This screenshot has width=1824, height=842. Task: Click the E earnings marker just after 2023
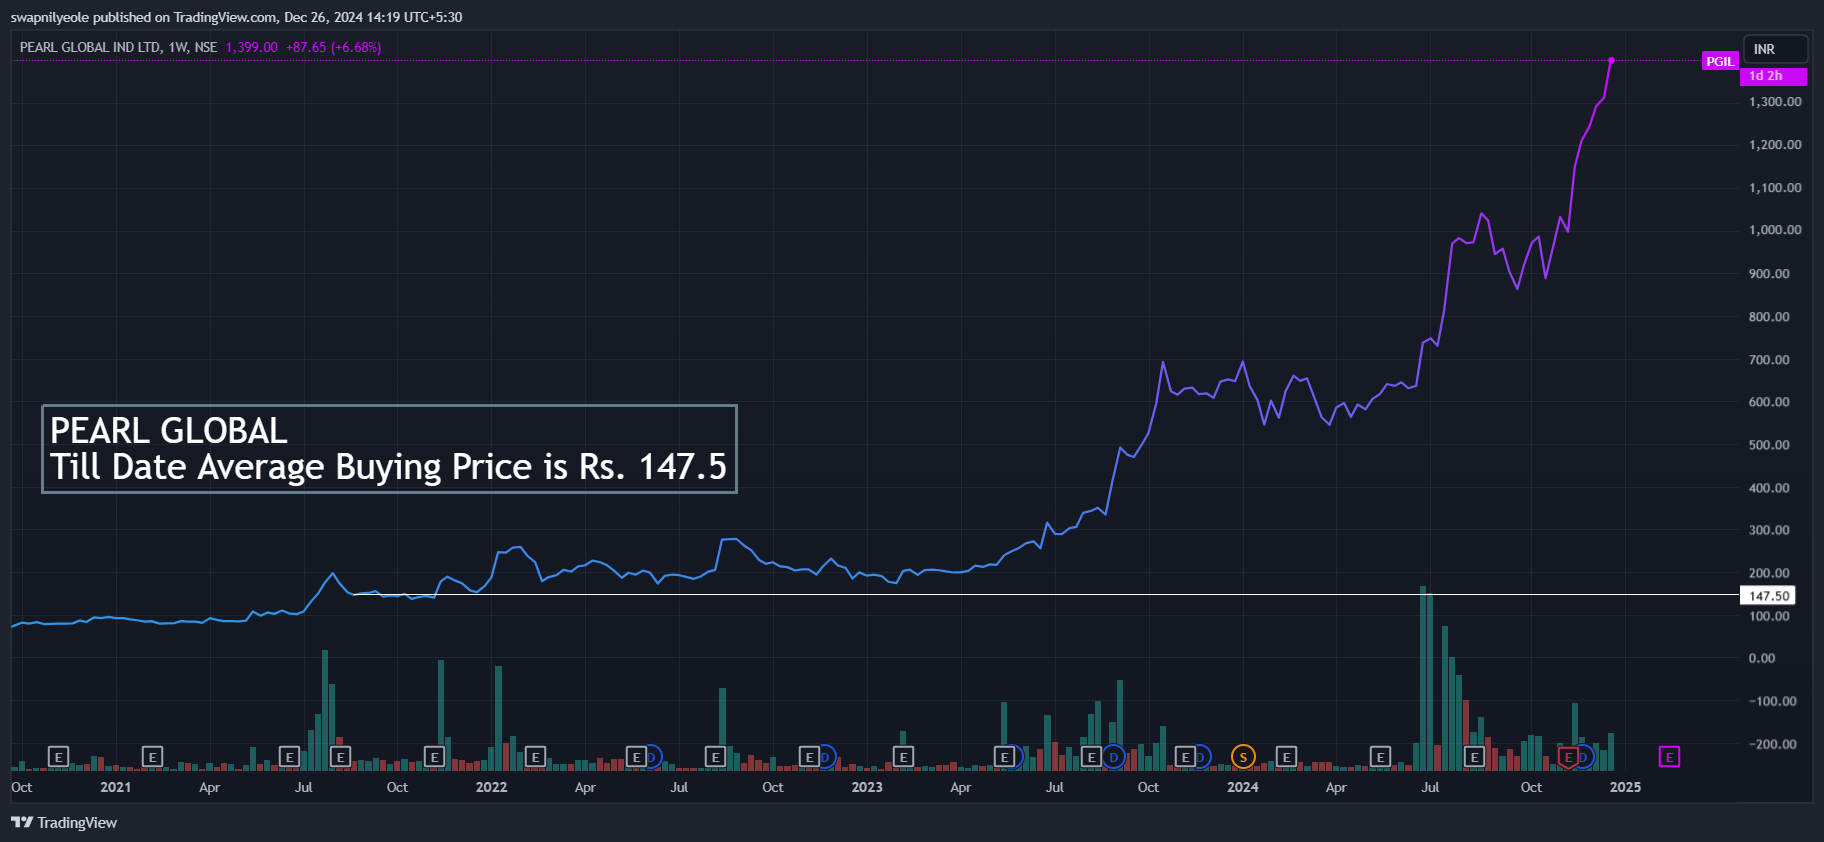pos(903,757)
